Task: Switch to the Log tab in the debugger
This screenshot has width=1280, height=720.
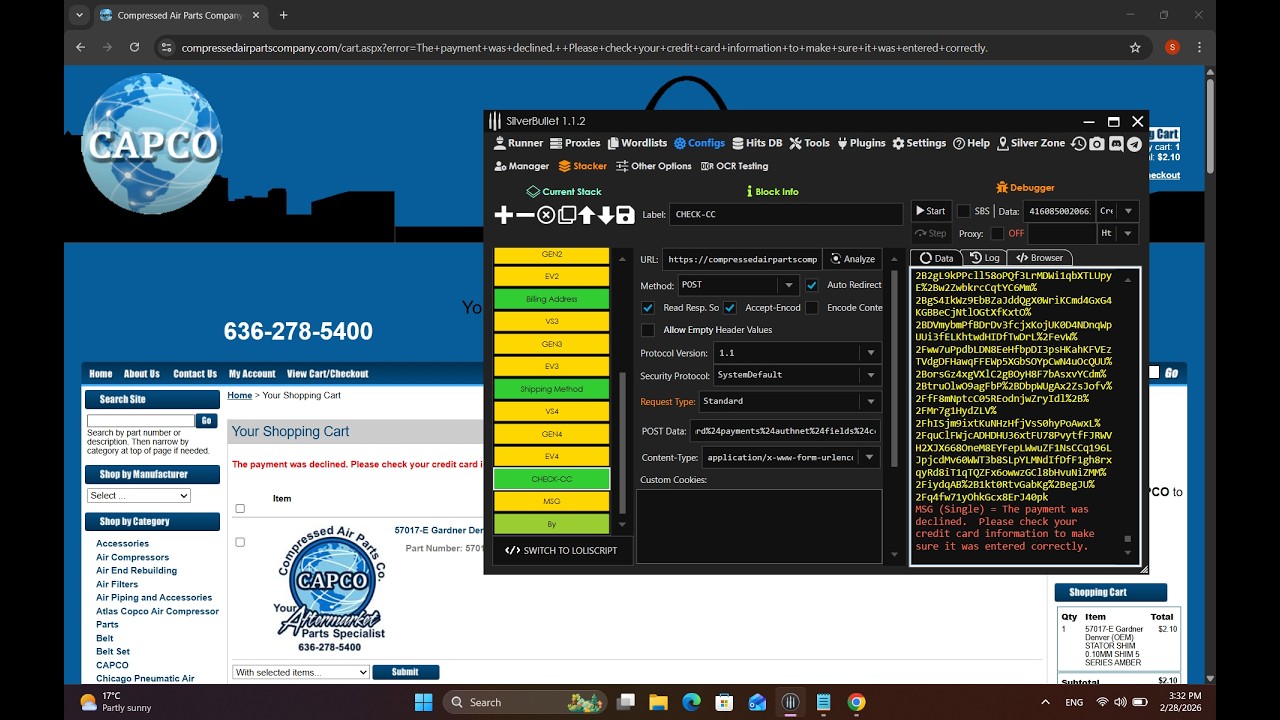Action: [985, 258]
